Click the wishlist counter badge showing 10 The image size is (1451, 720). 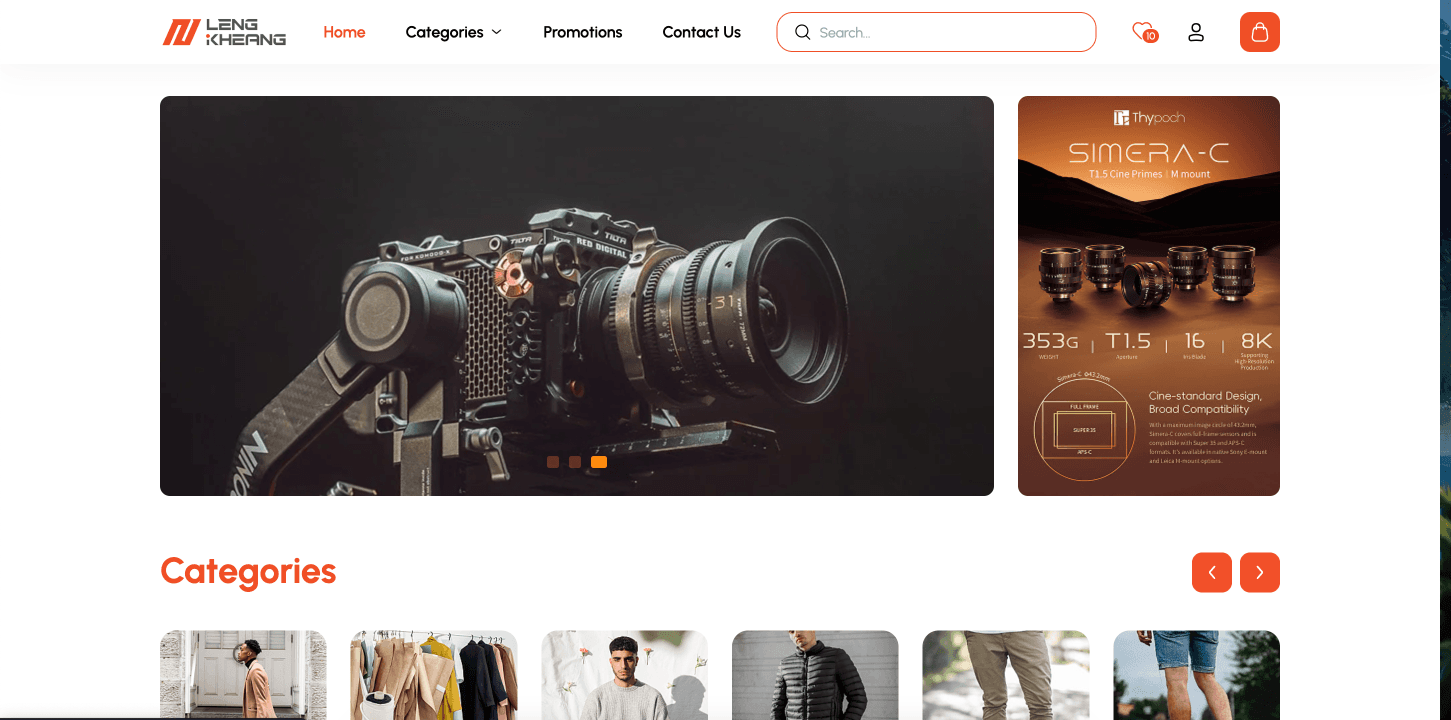click(x=1150, y=36)
